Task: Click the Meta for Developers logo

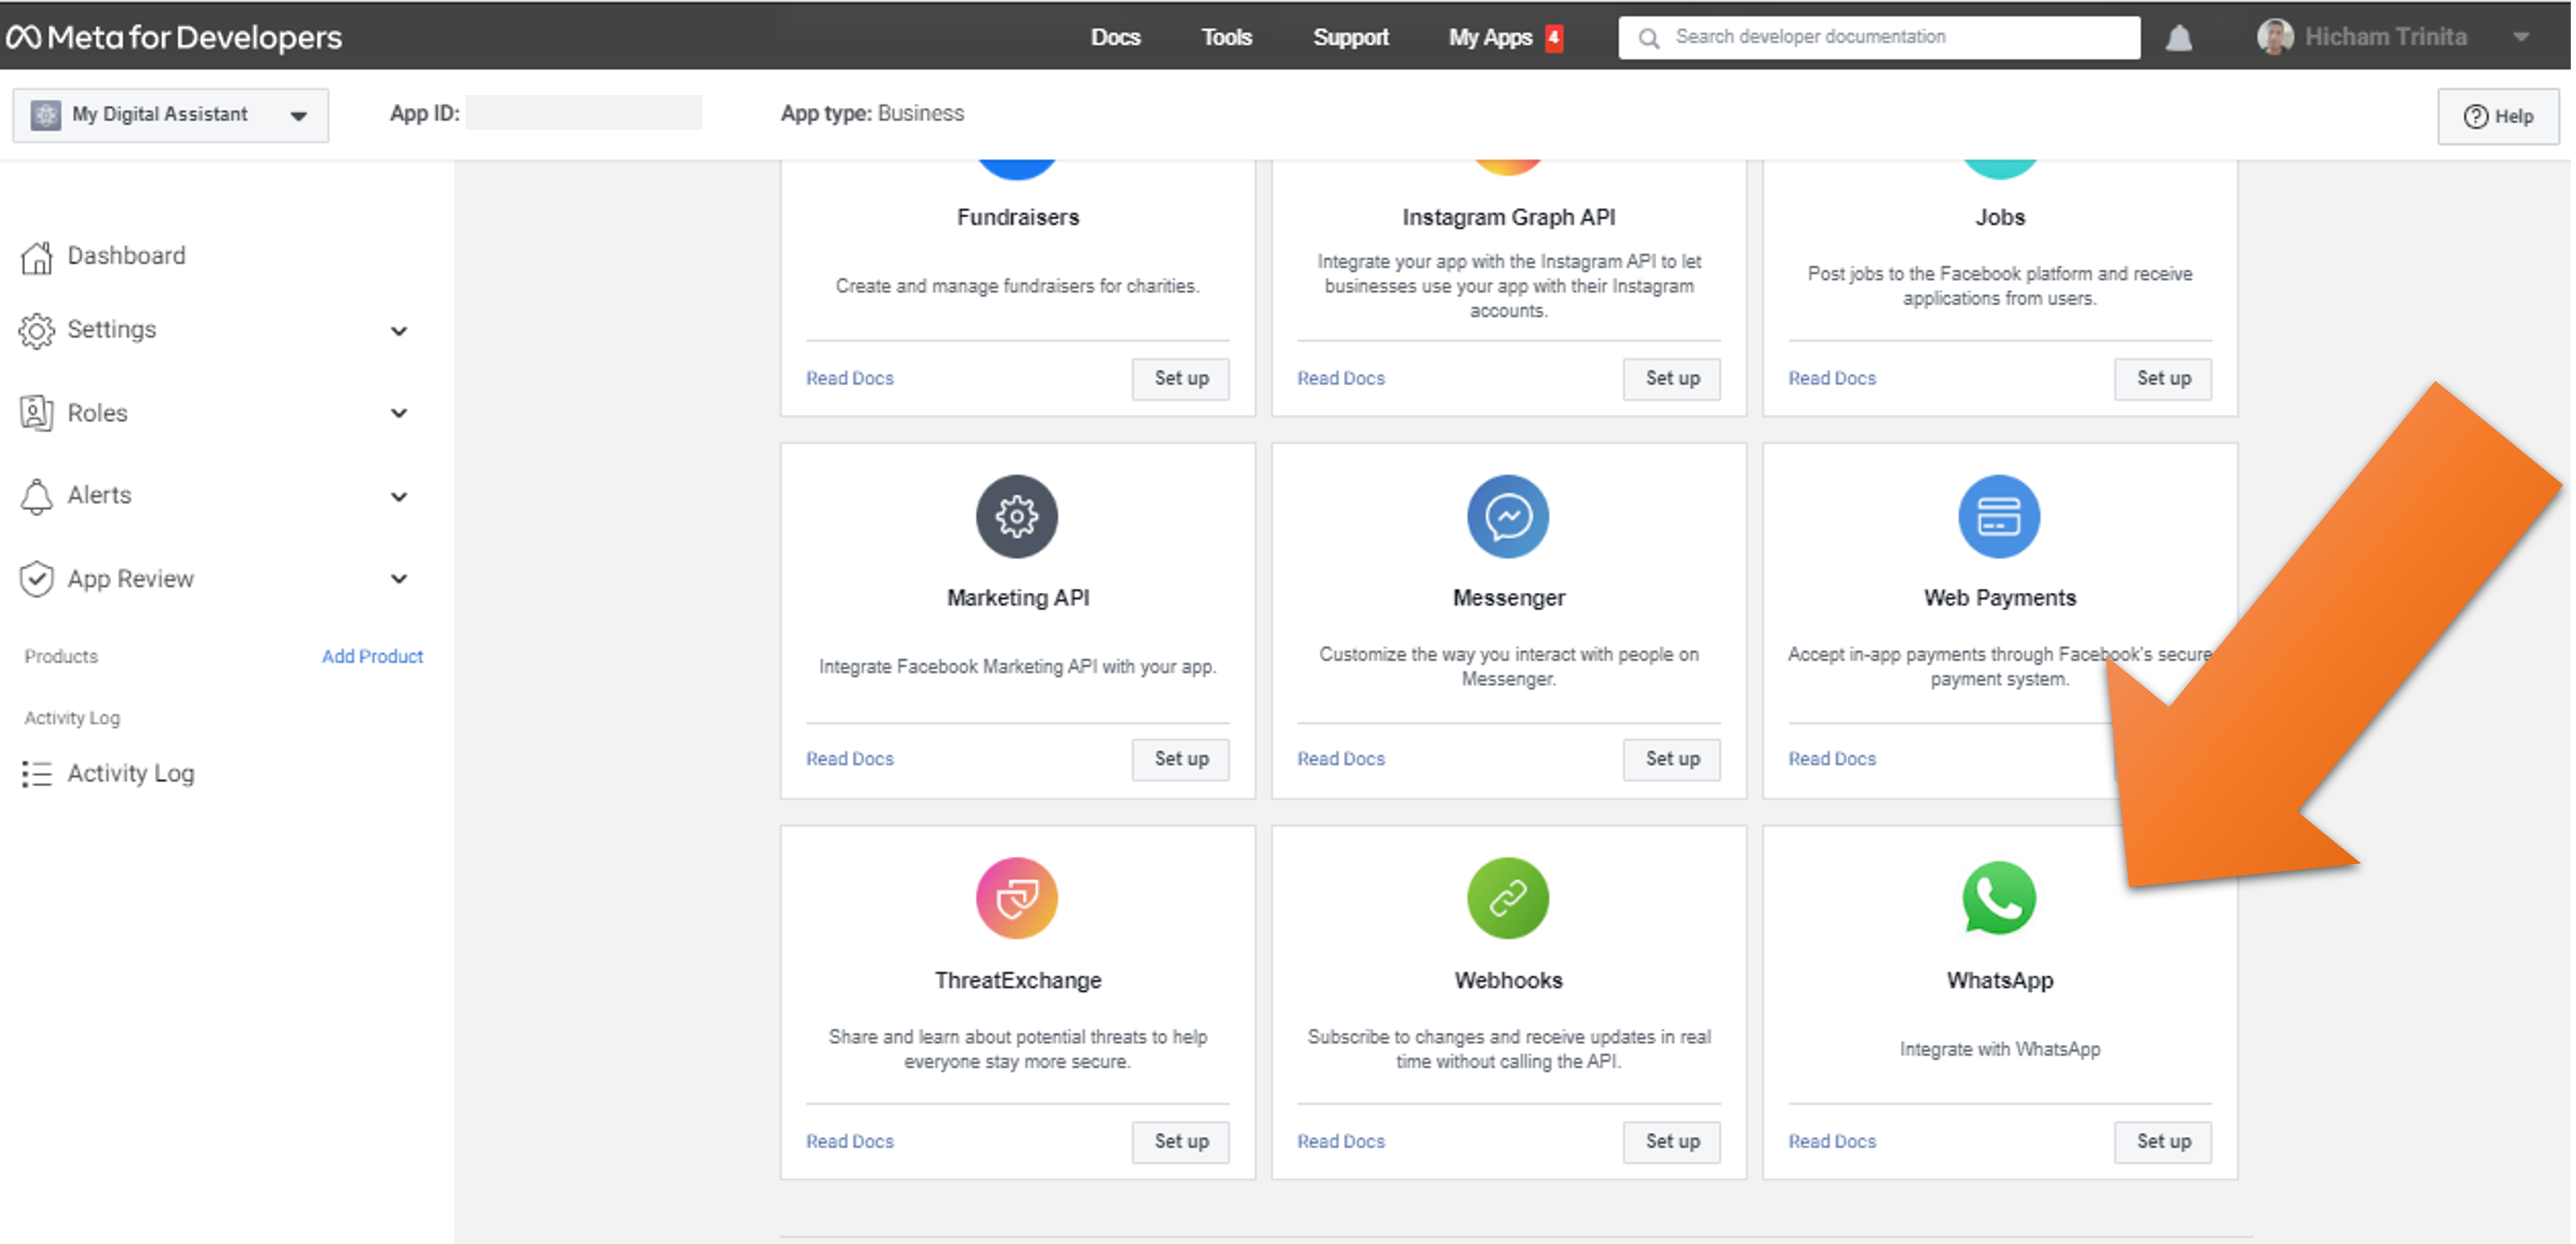Action: tap(174, 37)
